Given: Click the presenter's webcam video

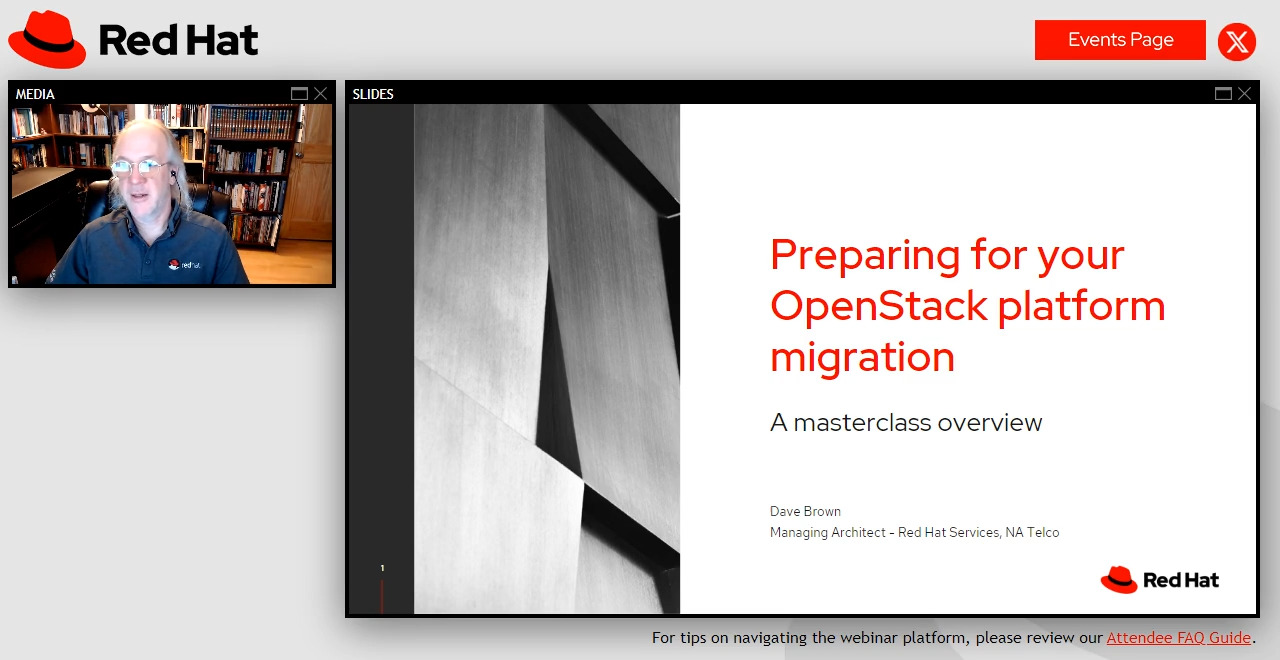Looking at the screenshot, I should point(172,194).
